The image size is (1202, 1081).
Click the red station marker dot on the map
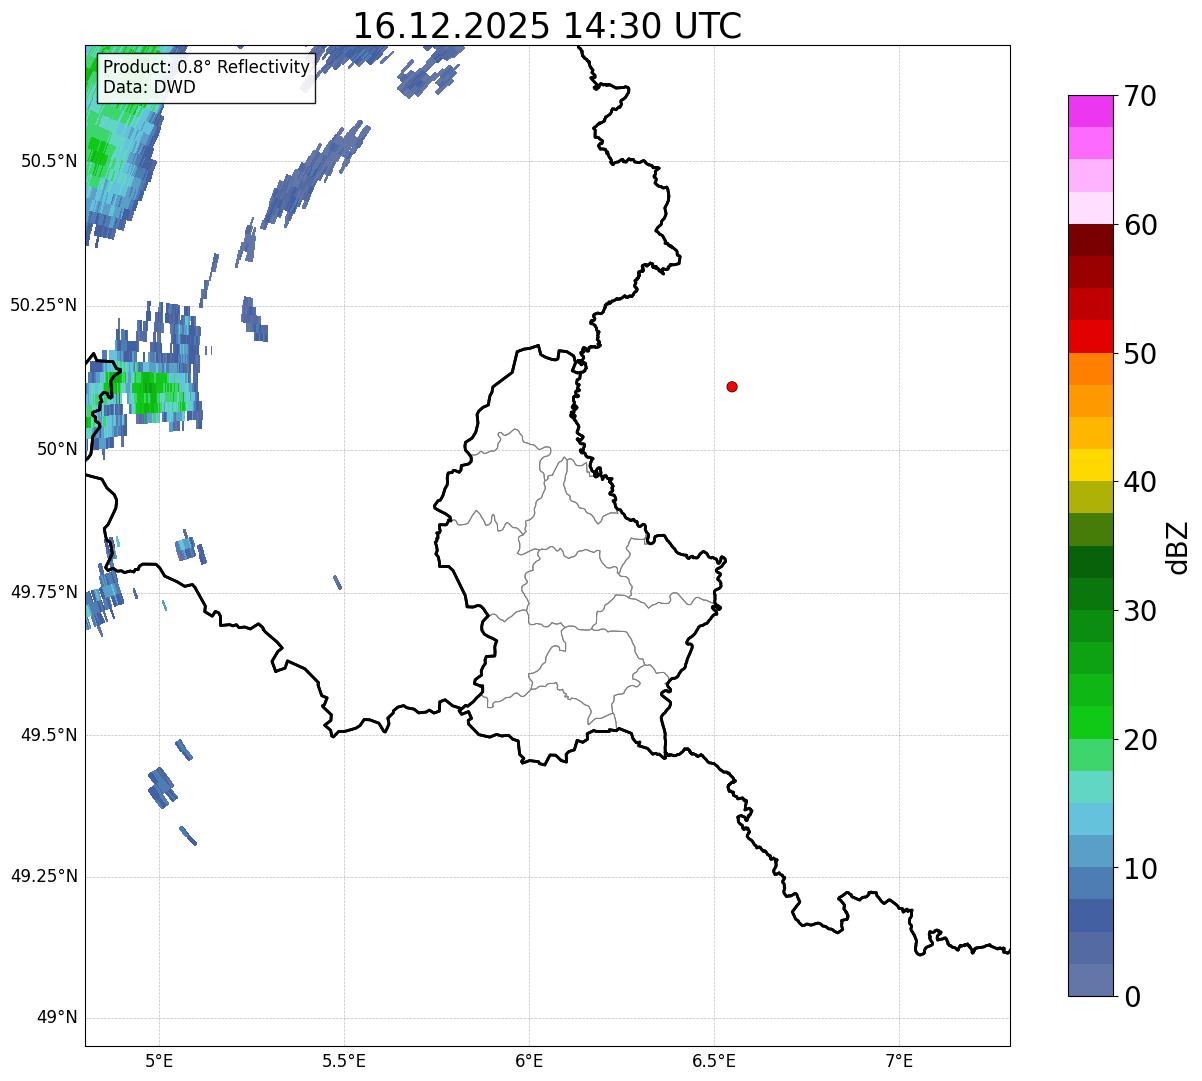tap(732, 386)
